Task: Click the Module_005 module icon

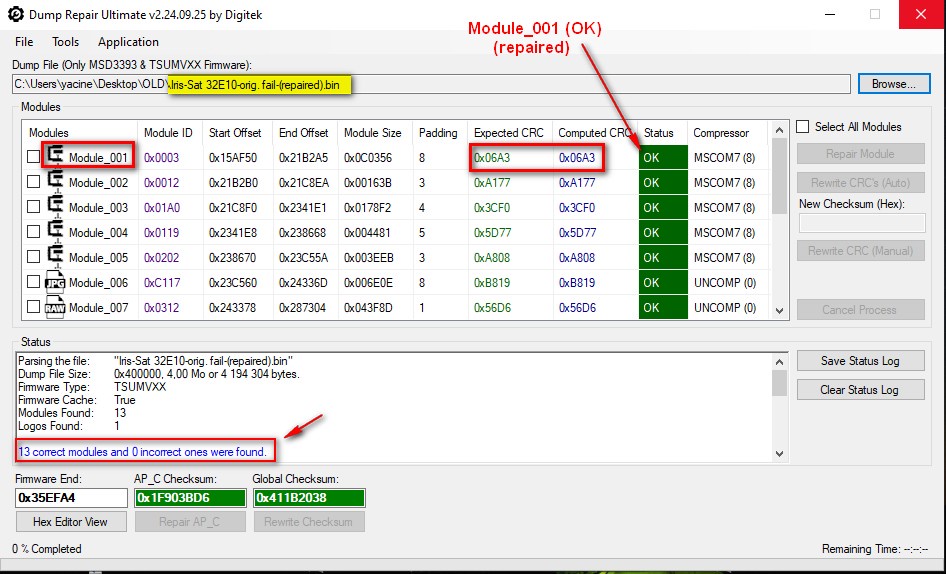Action: click(x=56, y=257)
